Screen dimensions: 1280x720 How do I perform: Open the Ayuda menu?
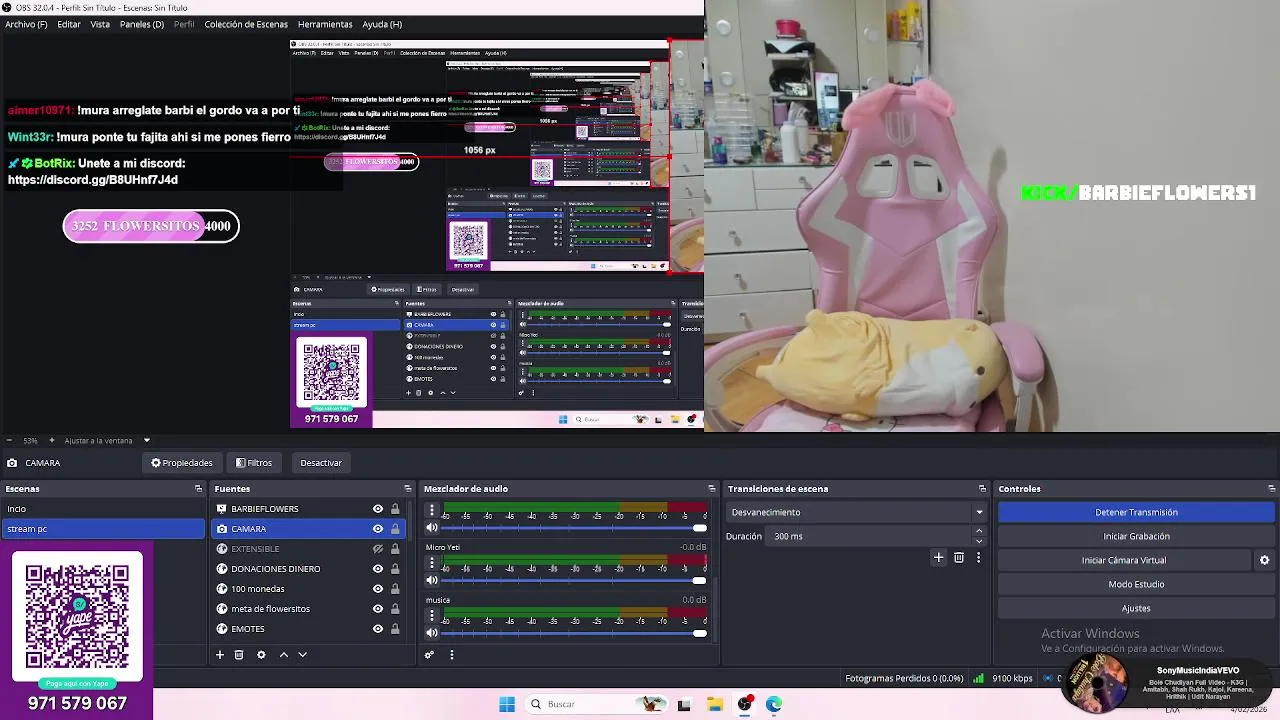pyautogui.click(x=382, y=24)
